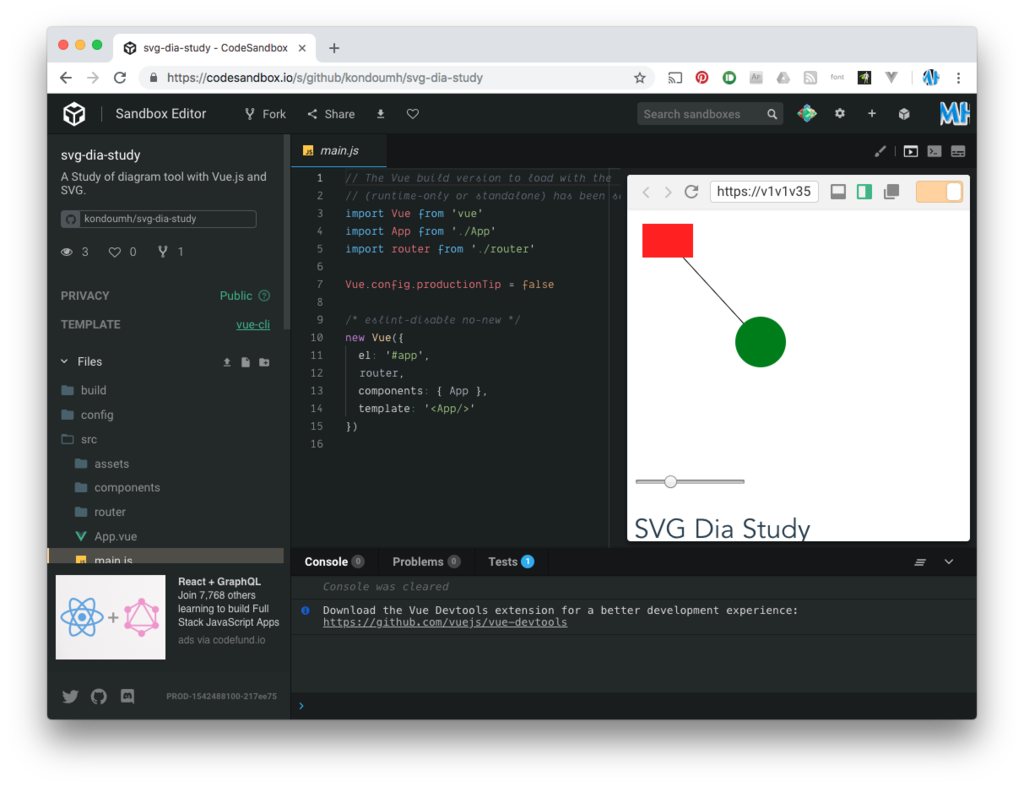Image resolution: width=1024 pixels, height=787 pixels.
Task: Open the MH user avatar menu
Action: click(954, 114)
